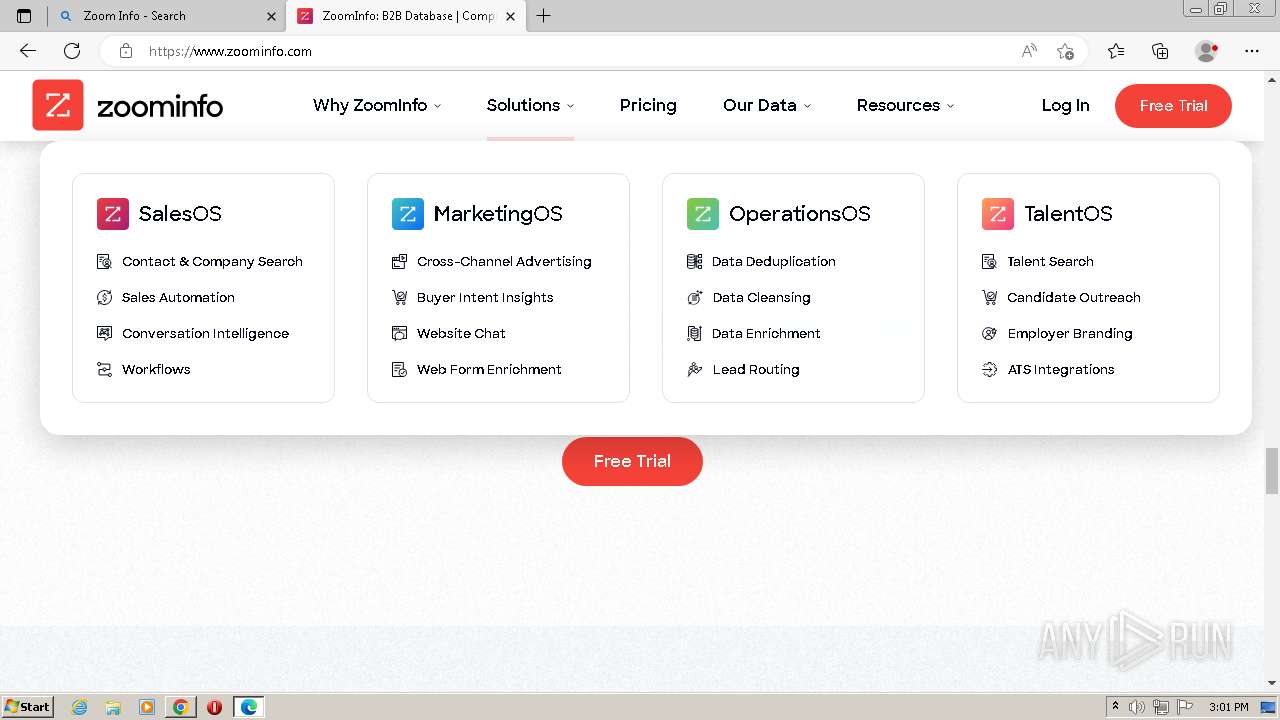Click the Sales Automation icon

coord(104,297)
